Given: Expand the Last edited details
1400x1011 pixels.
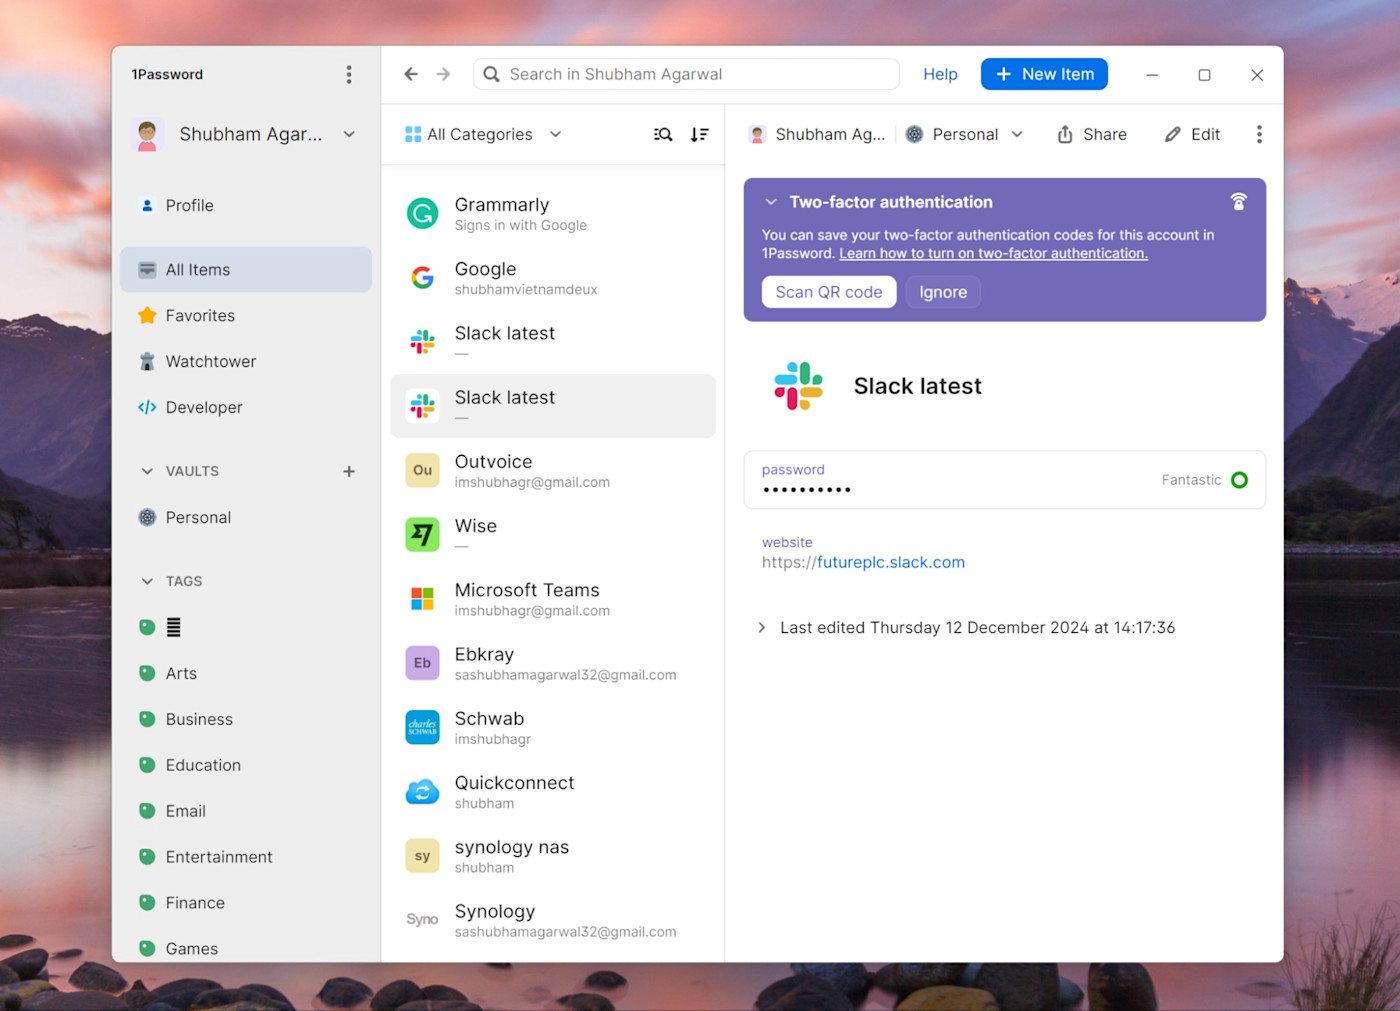Looking at the screenshot, I should 762,628.
